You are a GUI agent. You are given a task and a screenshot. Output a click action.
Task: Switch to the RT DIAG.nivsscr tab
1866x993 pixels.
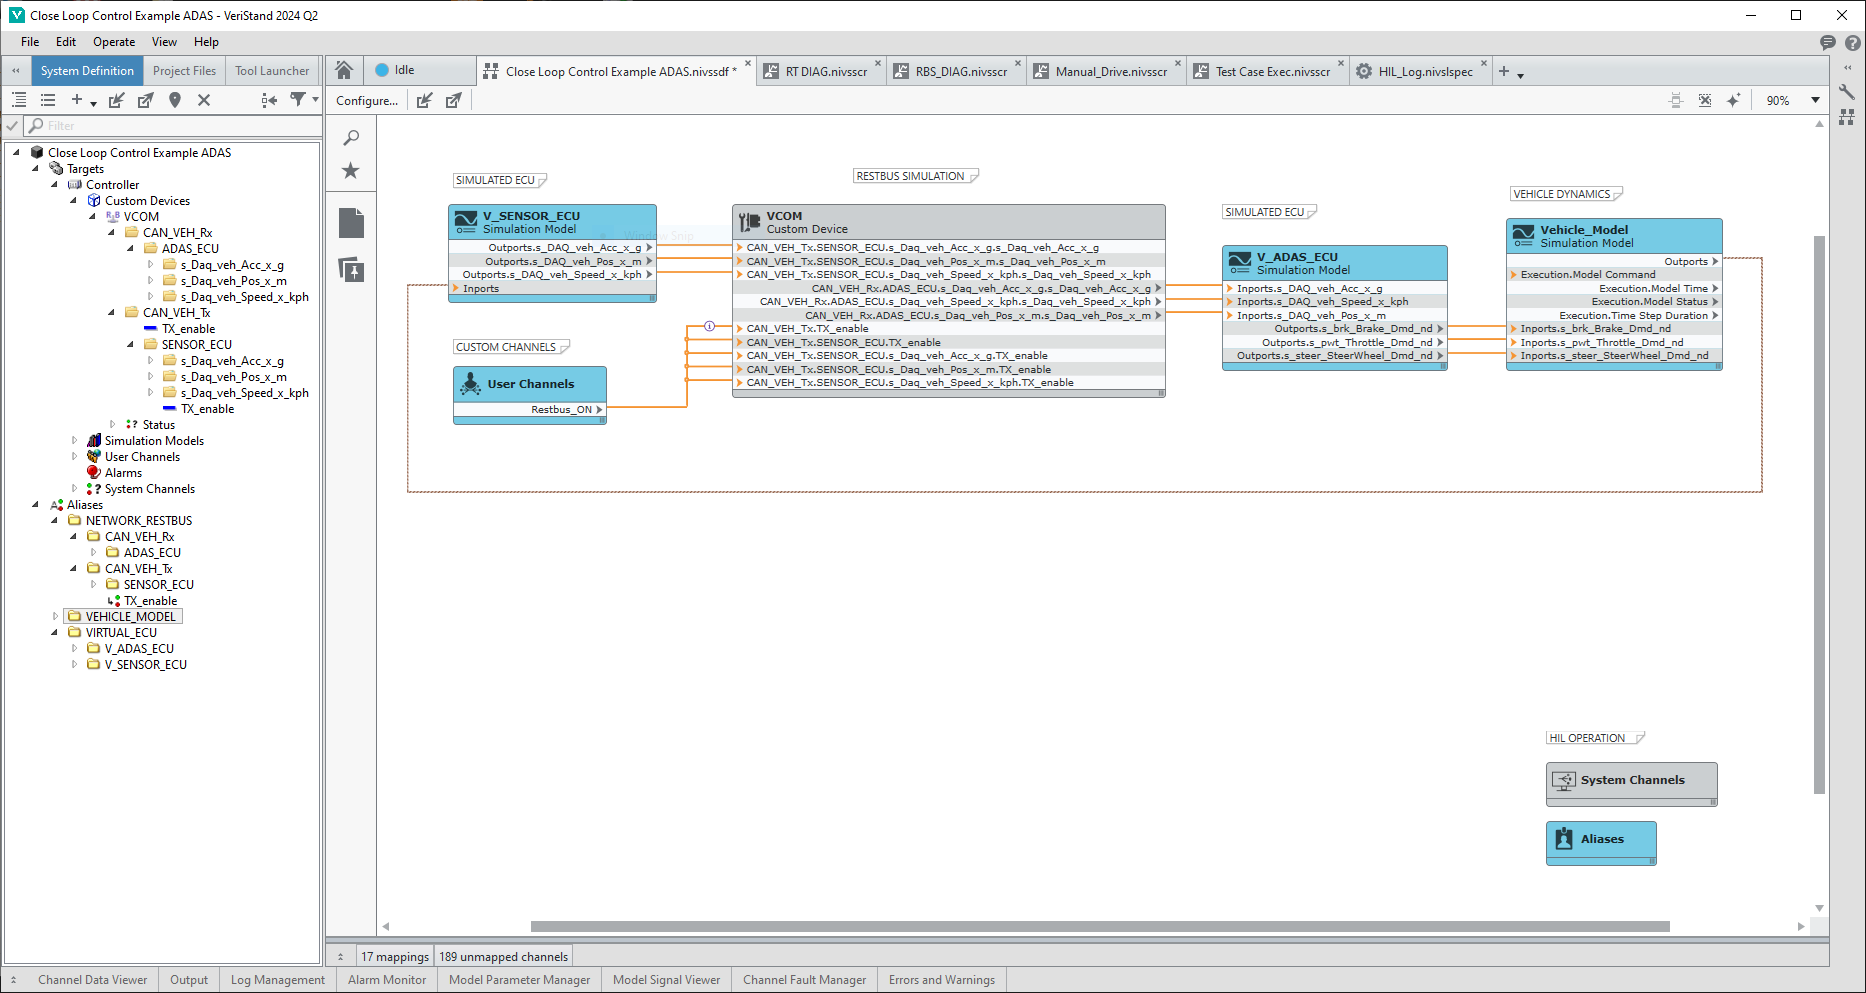(x=826, y=72)
